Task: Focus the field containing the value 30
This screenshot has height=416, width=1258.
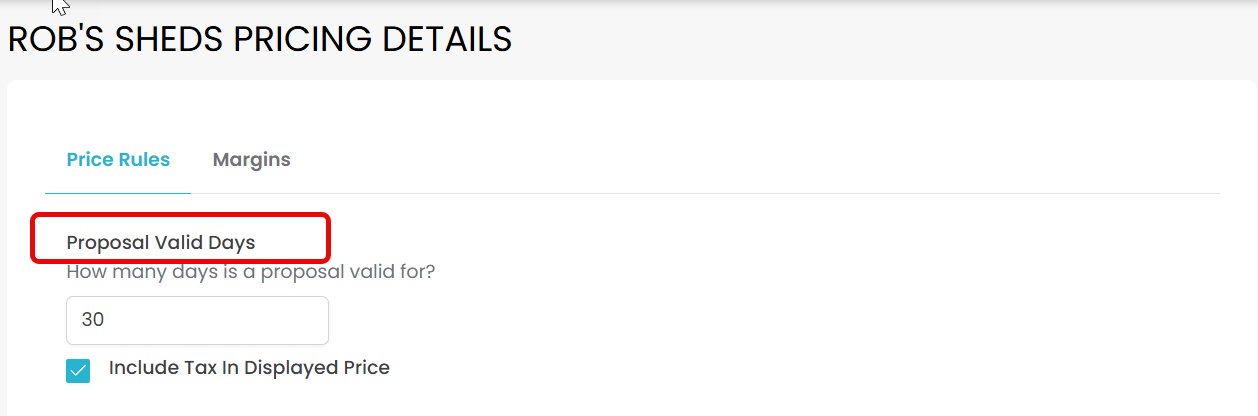Action: (197, 320)
